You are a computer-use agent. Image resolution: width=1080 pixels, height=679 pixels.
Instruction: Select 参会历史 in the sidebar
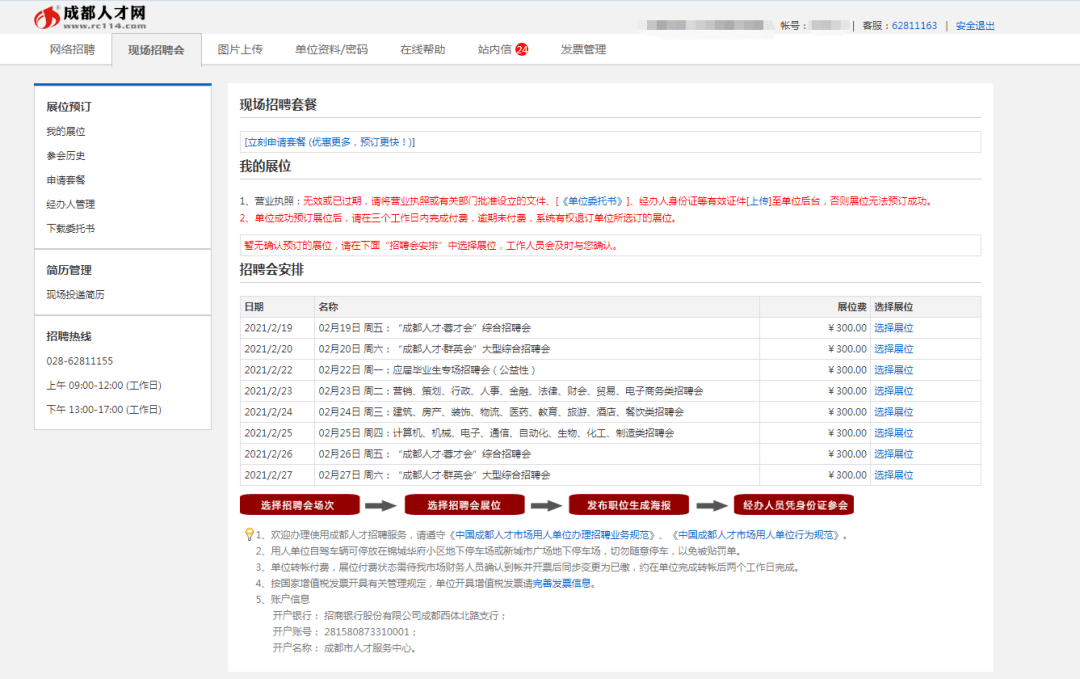(66, 156)
